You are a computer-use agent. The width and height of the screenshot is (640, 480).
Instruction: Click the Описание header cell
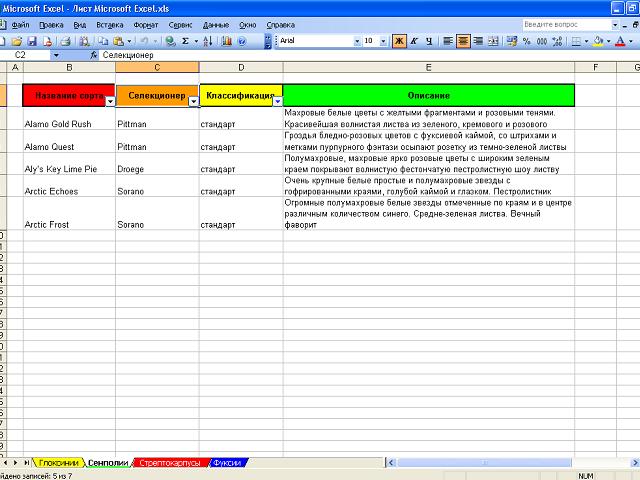click(x=428, y=95)
